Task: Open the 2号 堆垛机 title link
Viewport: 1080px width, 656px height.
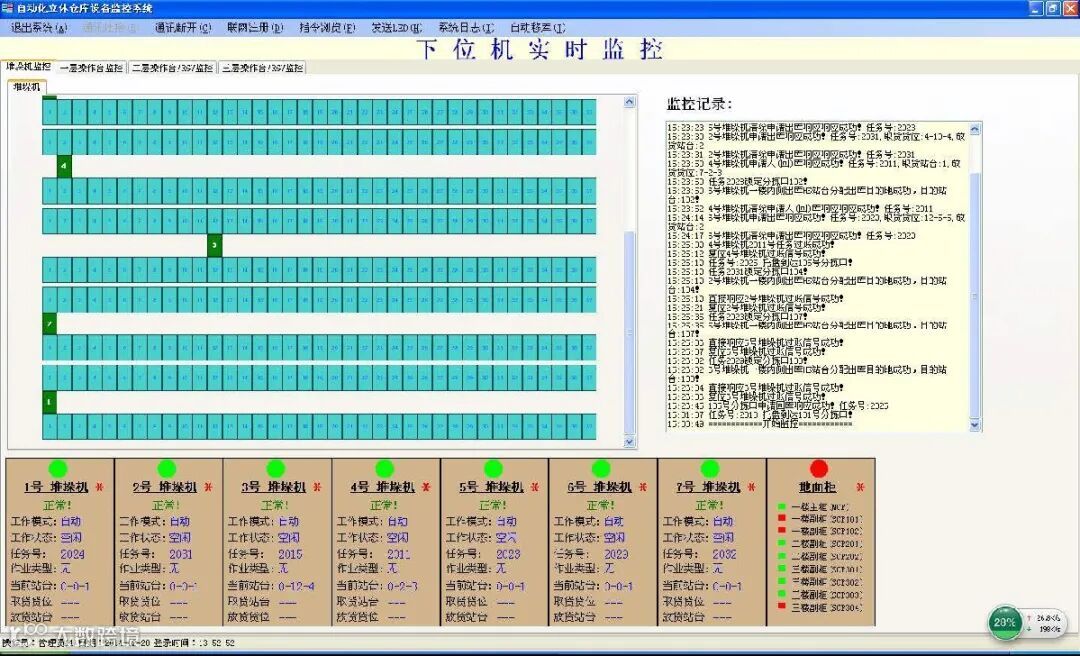Action: [x=165, y=487]
